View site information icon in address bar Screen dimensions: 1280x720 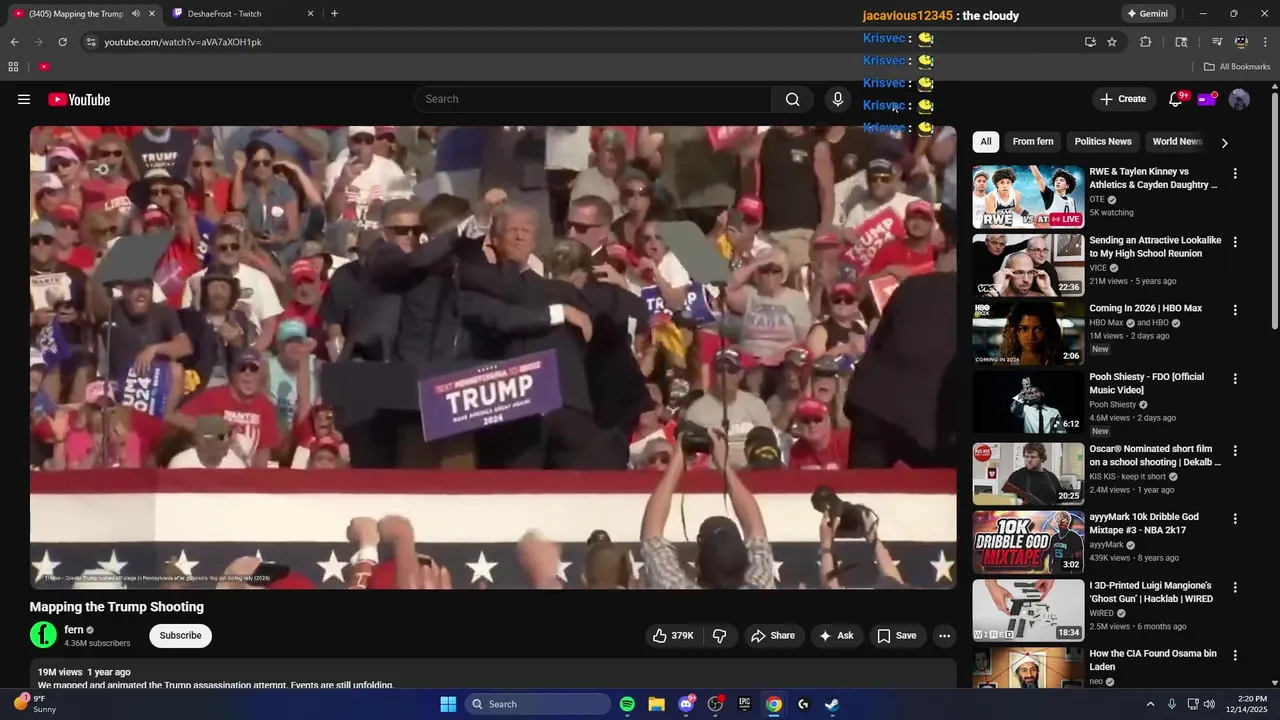pos(91,42)
